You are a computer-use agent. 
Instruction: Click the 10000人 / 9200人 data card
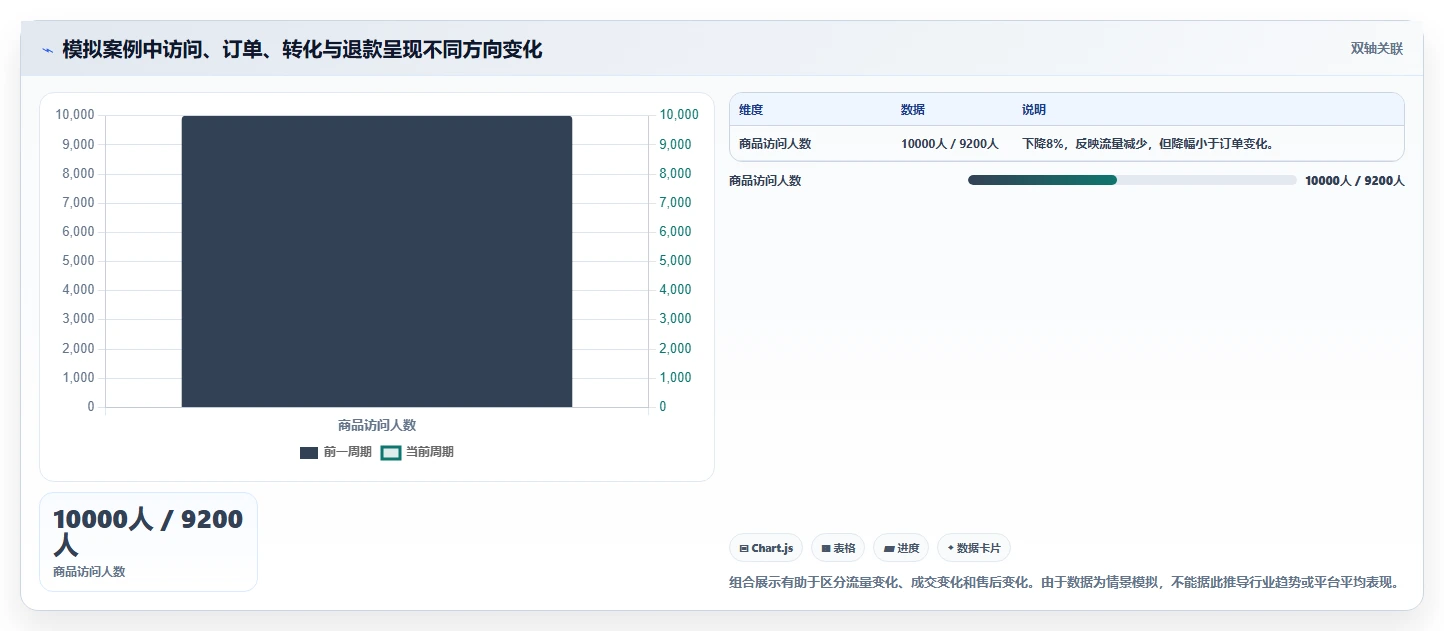click(x=148, y=542)
